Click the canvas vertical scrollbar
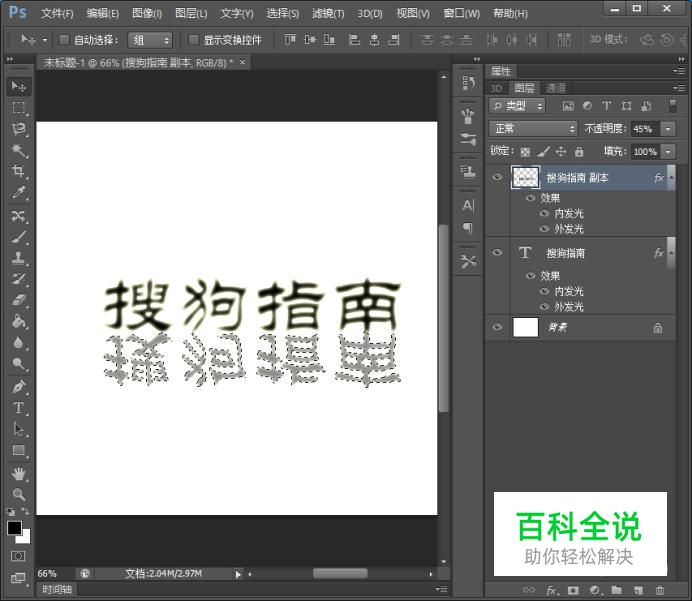The image size is (692, 601). click(444, 319)
